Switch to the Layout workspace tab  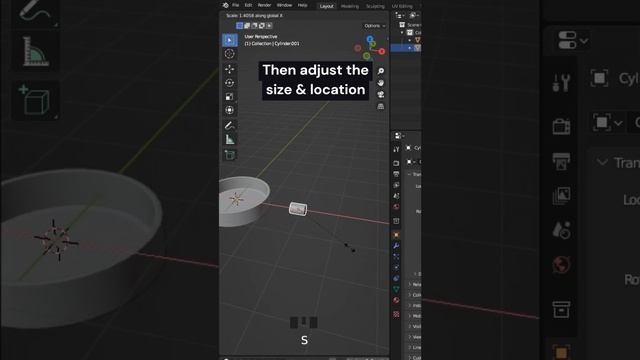click(327, 6)
